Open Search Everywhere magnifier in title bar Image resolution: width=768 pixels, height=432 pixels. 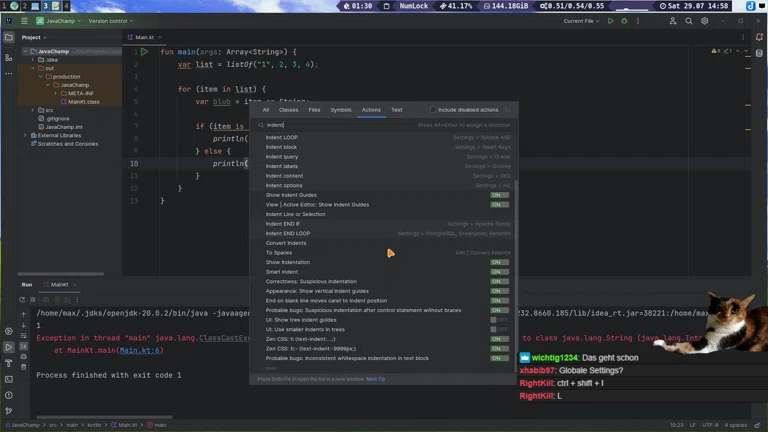click(689, 21)
